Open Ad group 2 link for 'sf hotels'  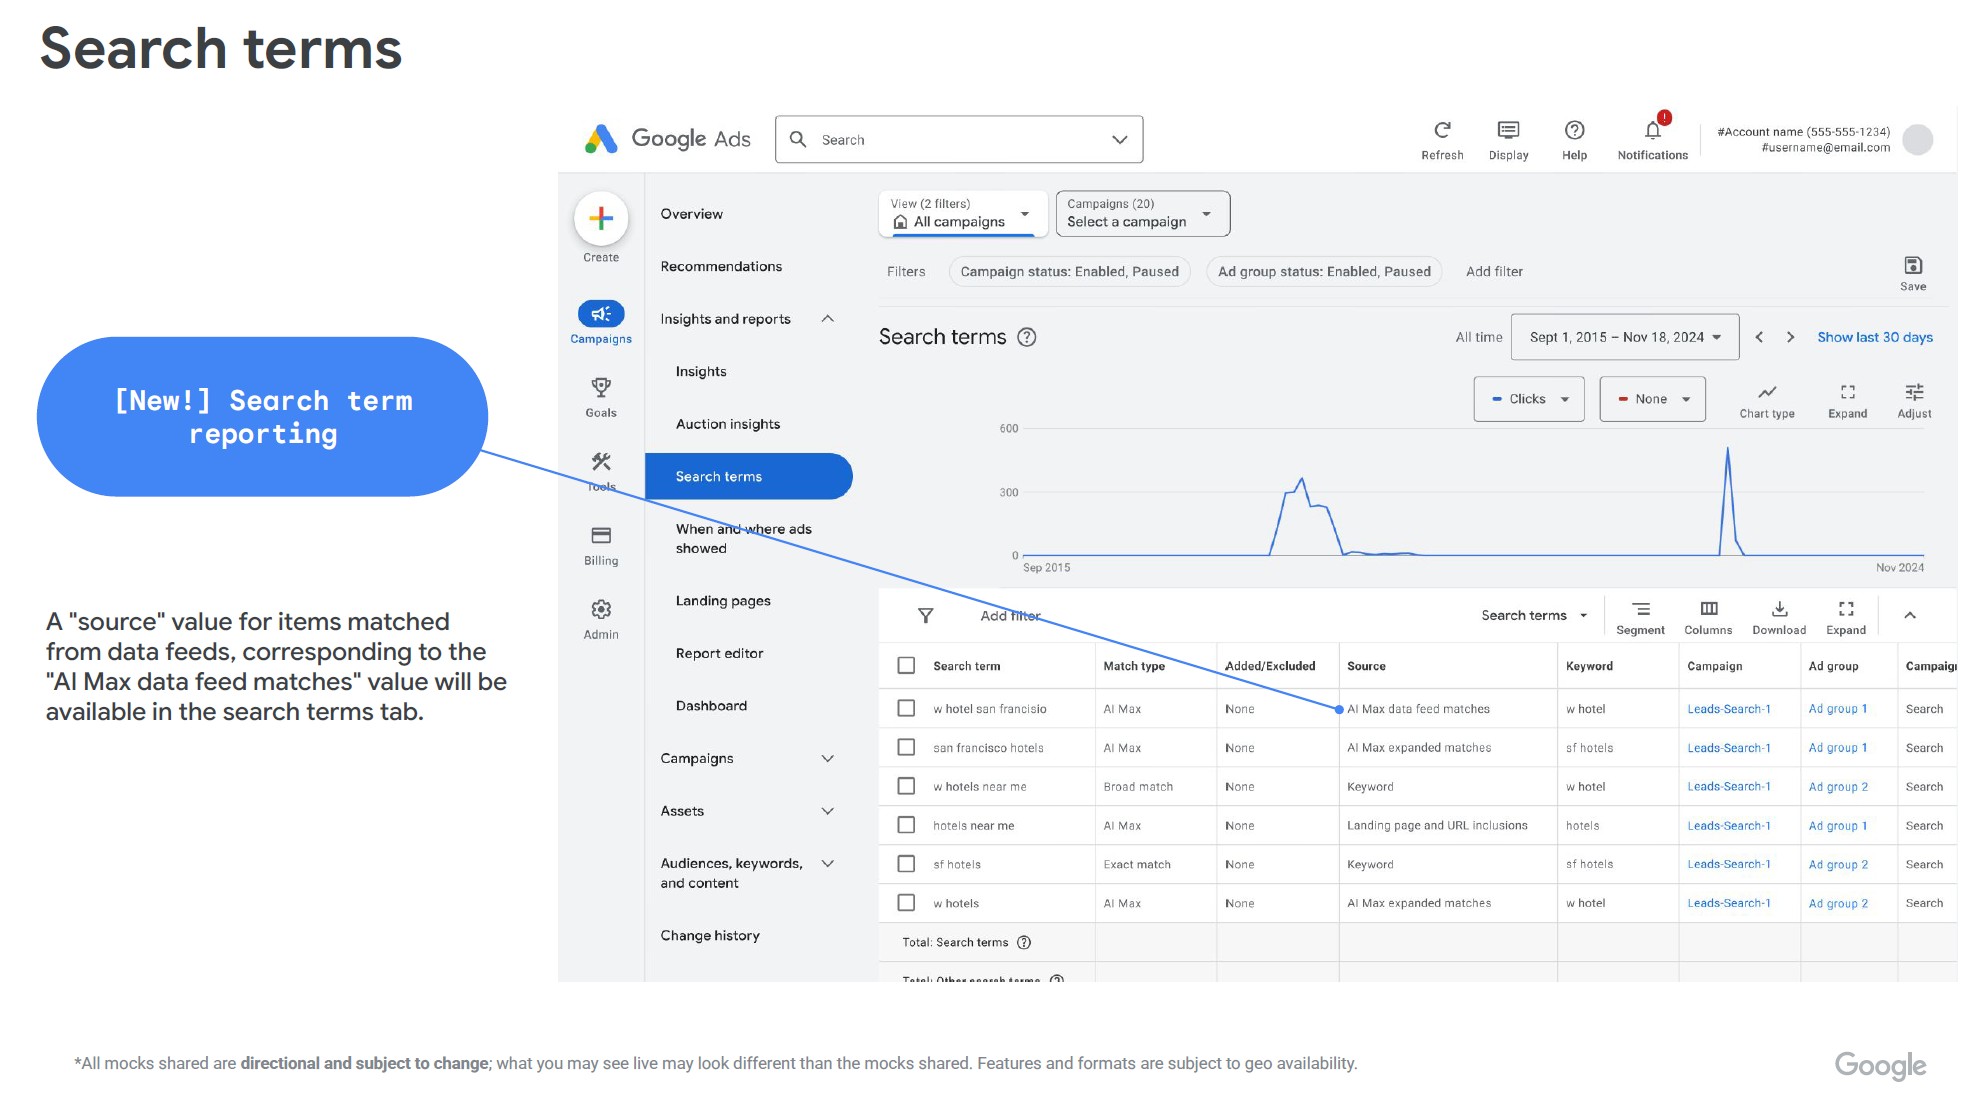[x=1838, y=865]
